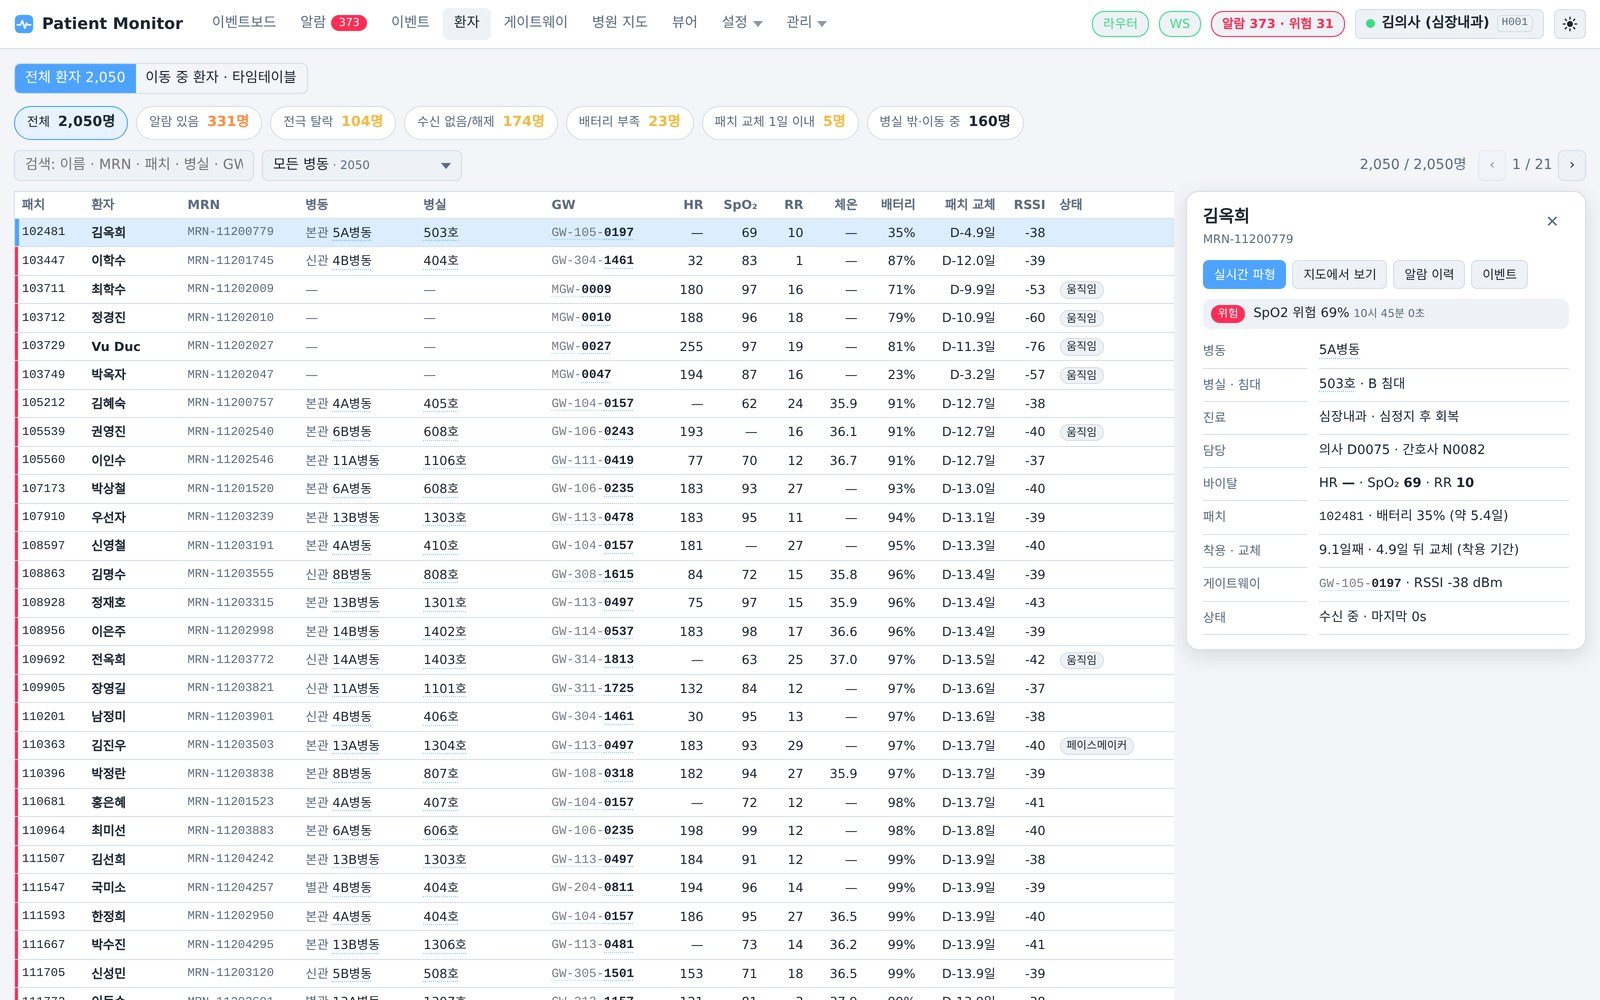Select patient row 이학수
1600x1000 pixels.
pos(595,261)
